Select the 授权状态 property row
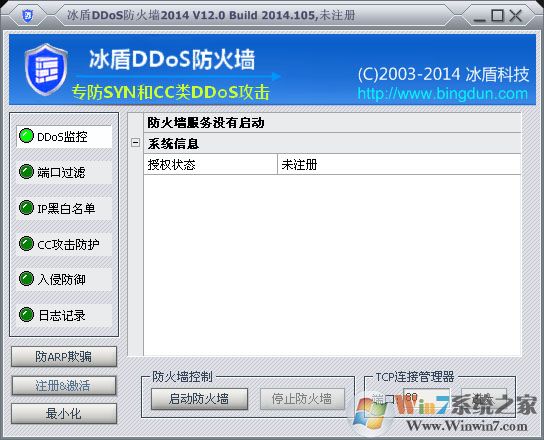This screenshot has width=544, height=440. coord(332,164)
